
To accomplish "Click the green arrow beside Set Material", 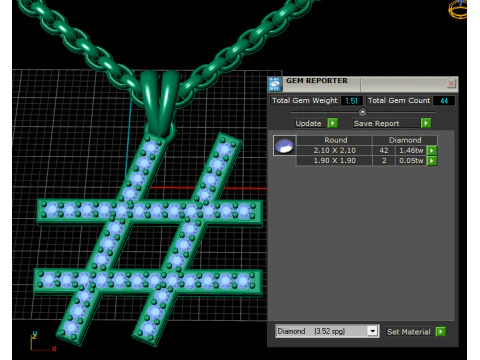I will [x=440, y=332].
